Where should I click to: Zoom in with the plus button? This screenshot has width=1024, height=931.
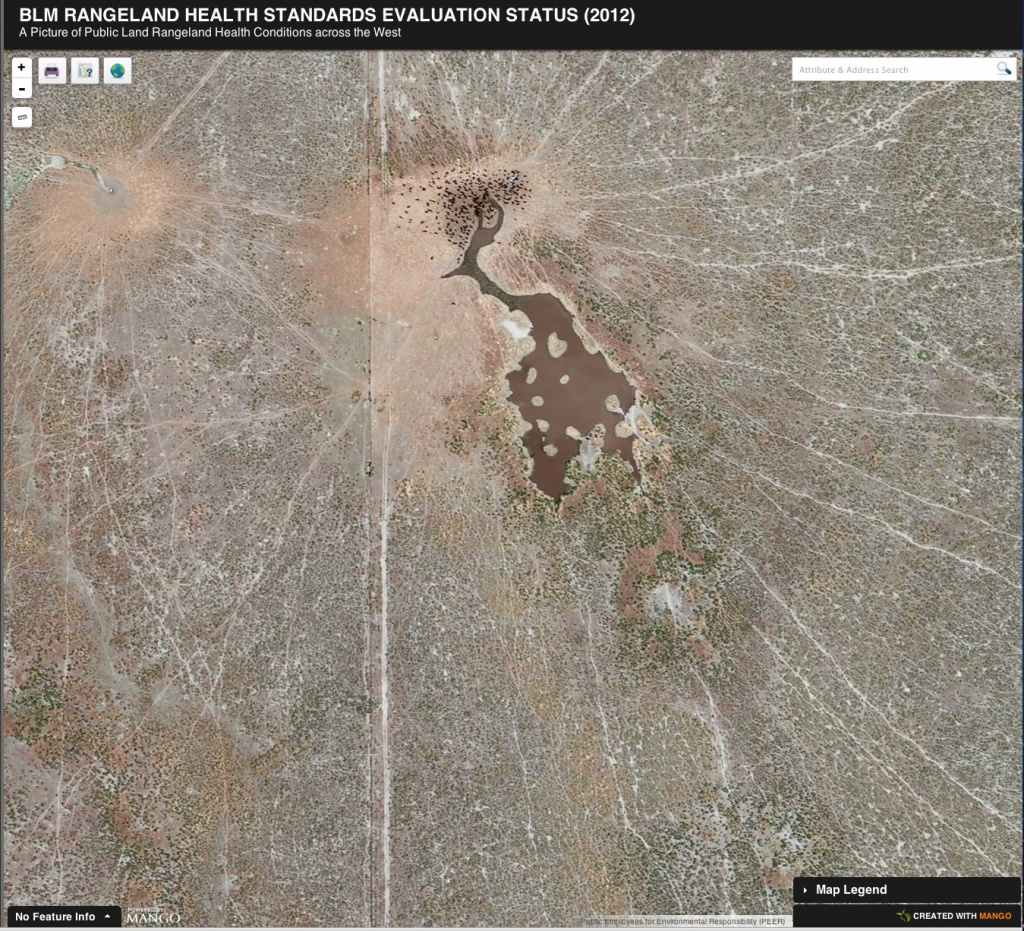point(22,67)
